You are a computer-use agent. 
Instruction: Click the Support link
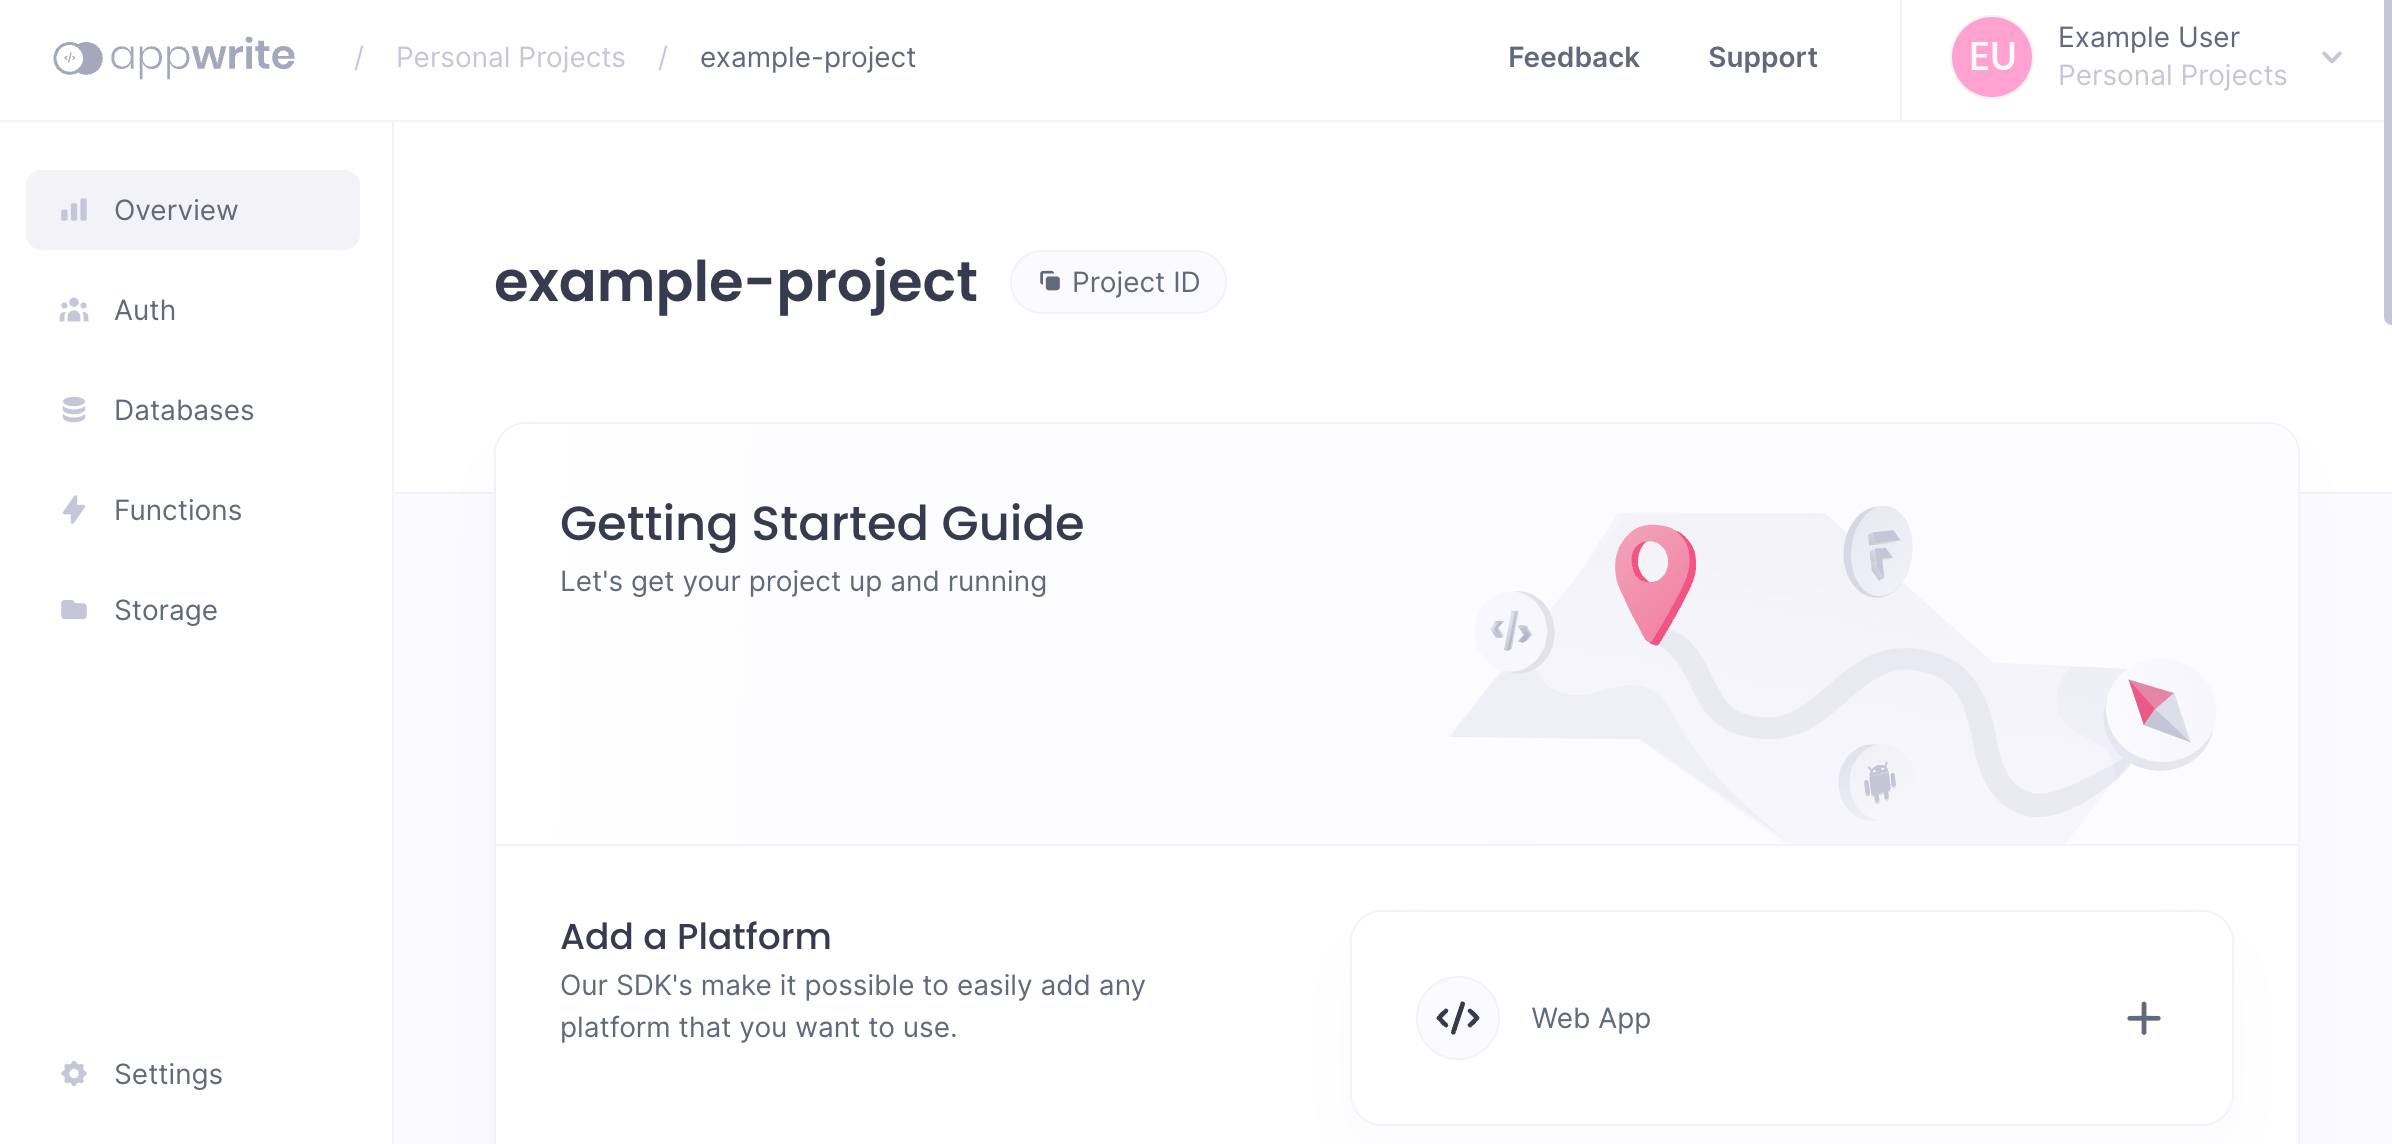click(1762, 57)
